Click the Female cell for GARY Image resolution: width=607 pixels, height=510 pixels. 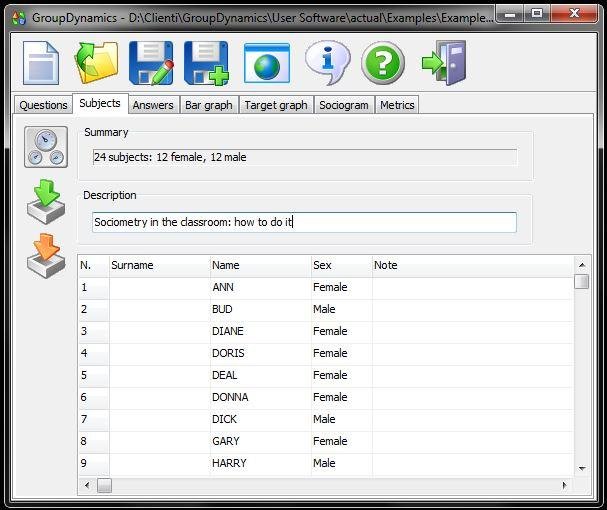342,441
